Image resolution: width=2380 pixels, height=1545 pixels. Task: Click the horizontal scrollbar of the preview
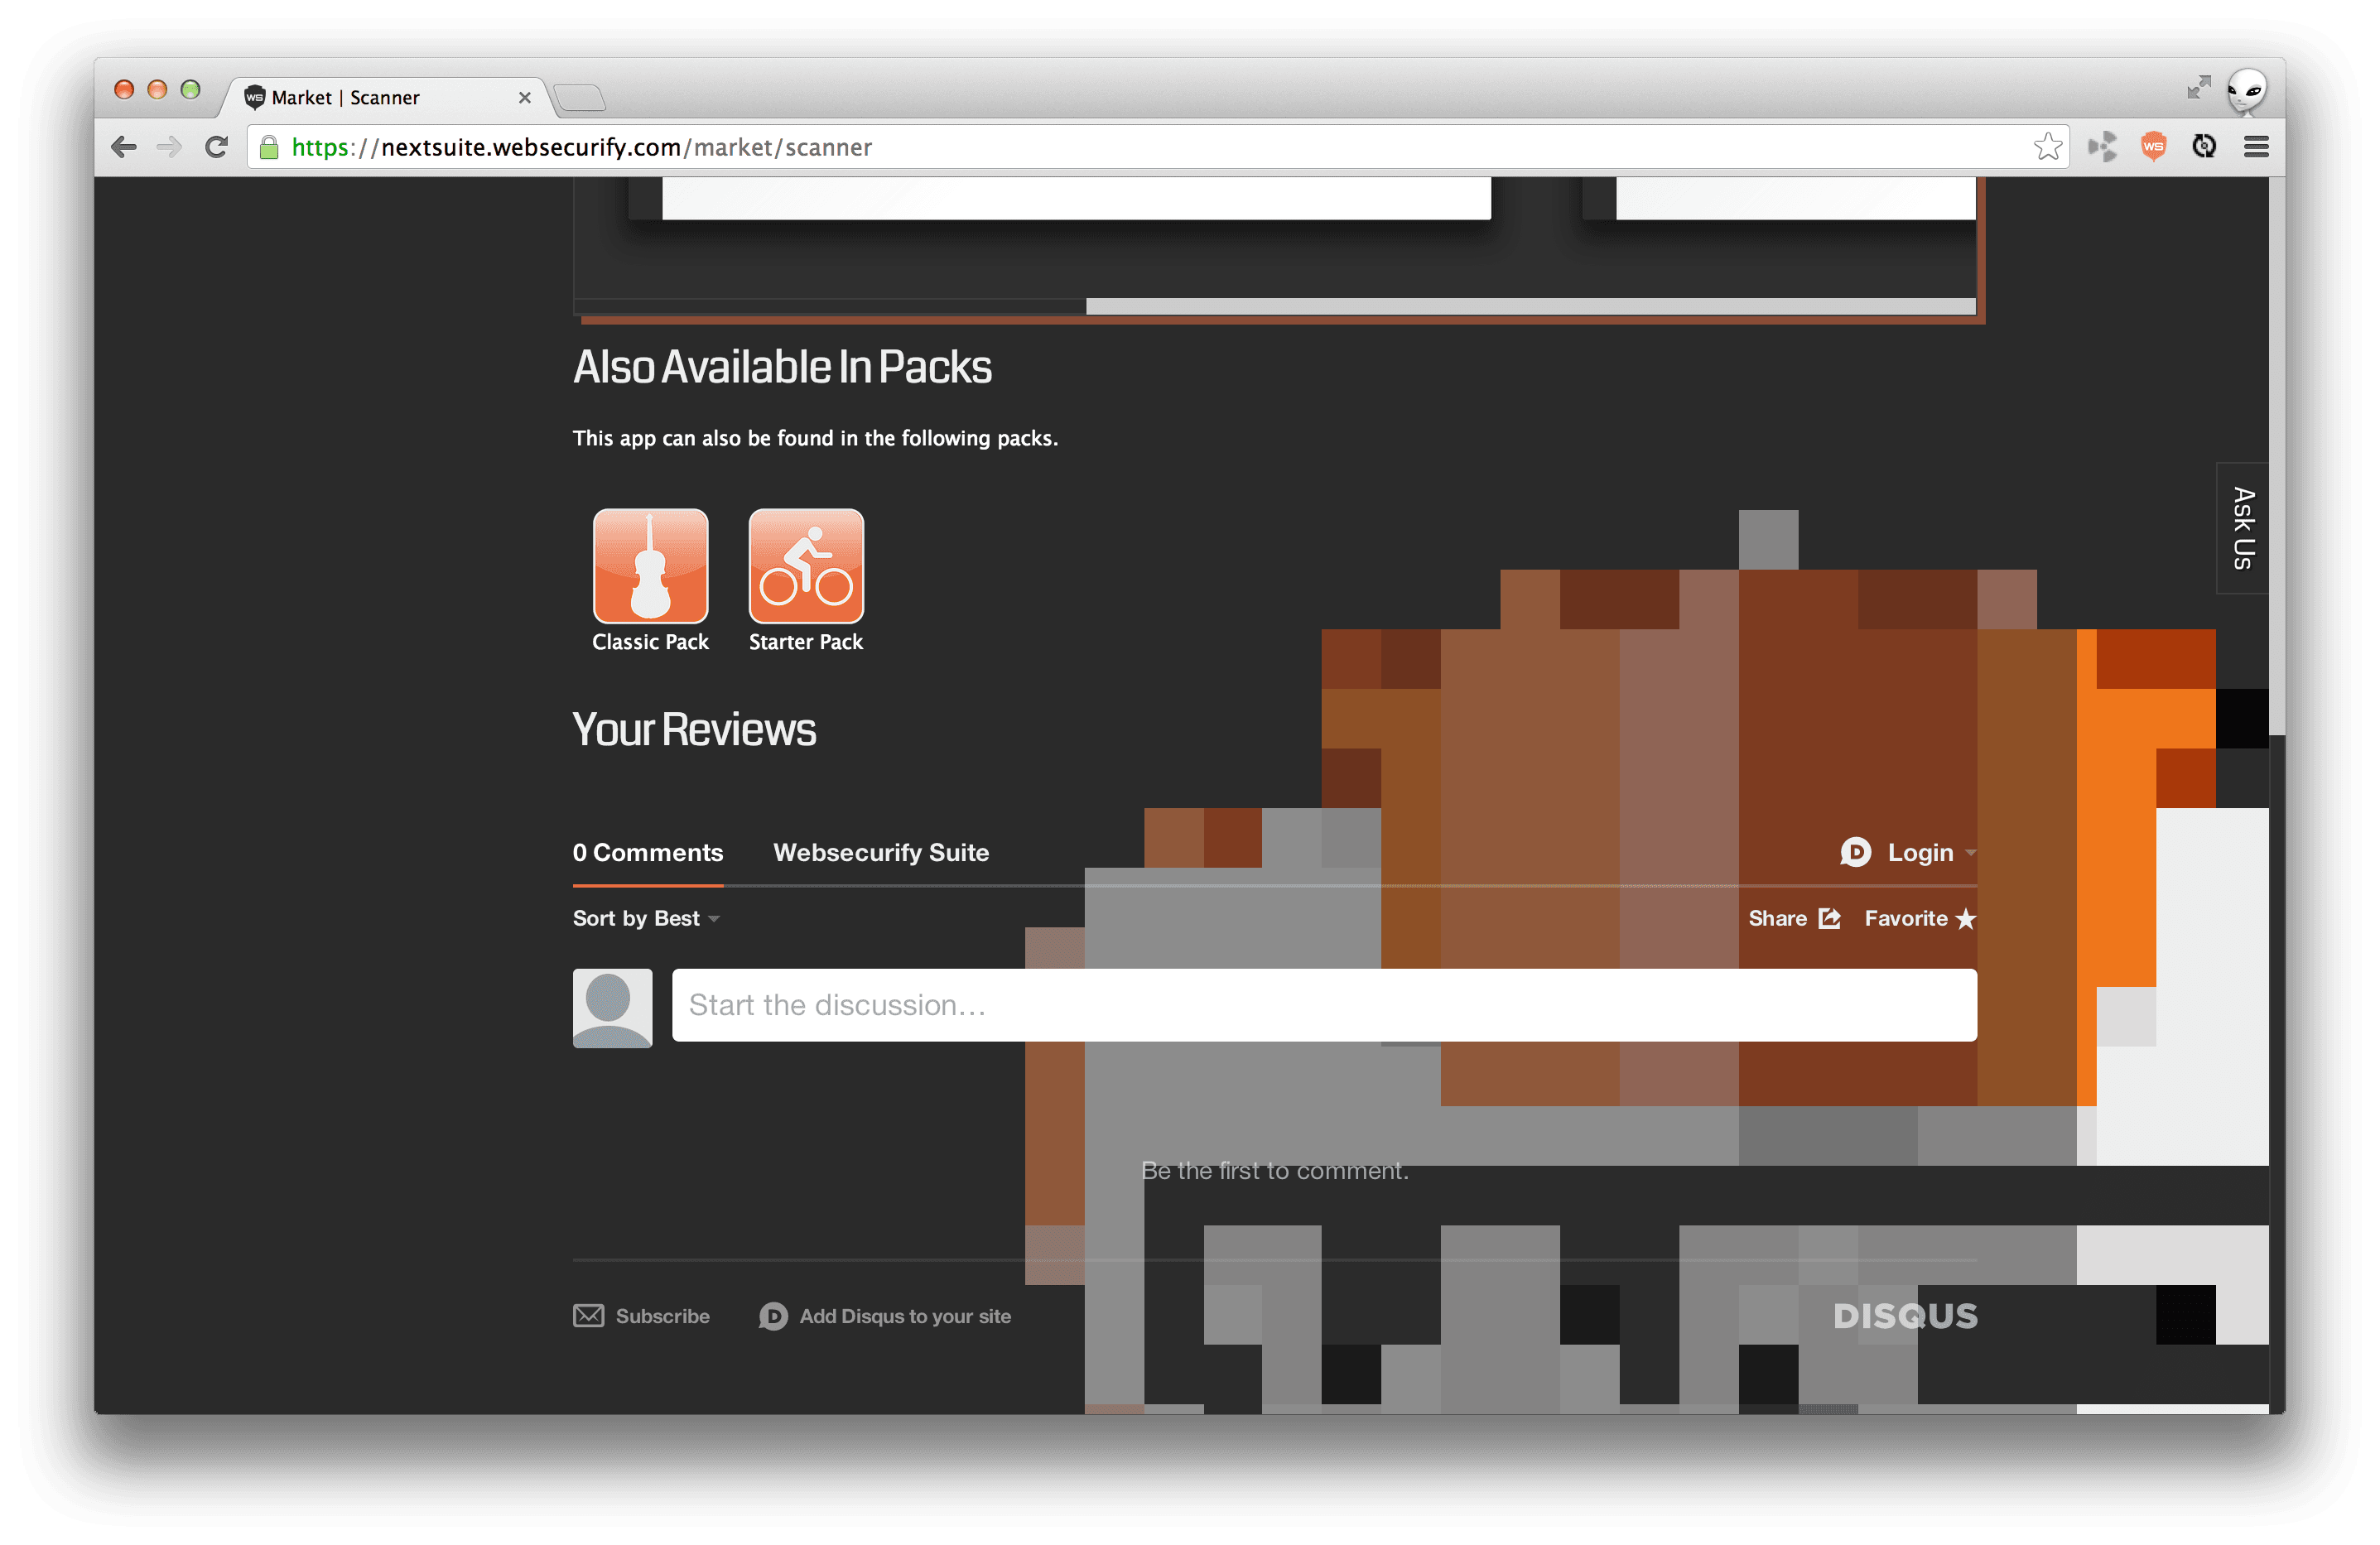(x=1530, y=306)
